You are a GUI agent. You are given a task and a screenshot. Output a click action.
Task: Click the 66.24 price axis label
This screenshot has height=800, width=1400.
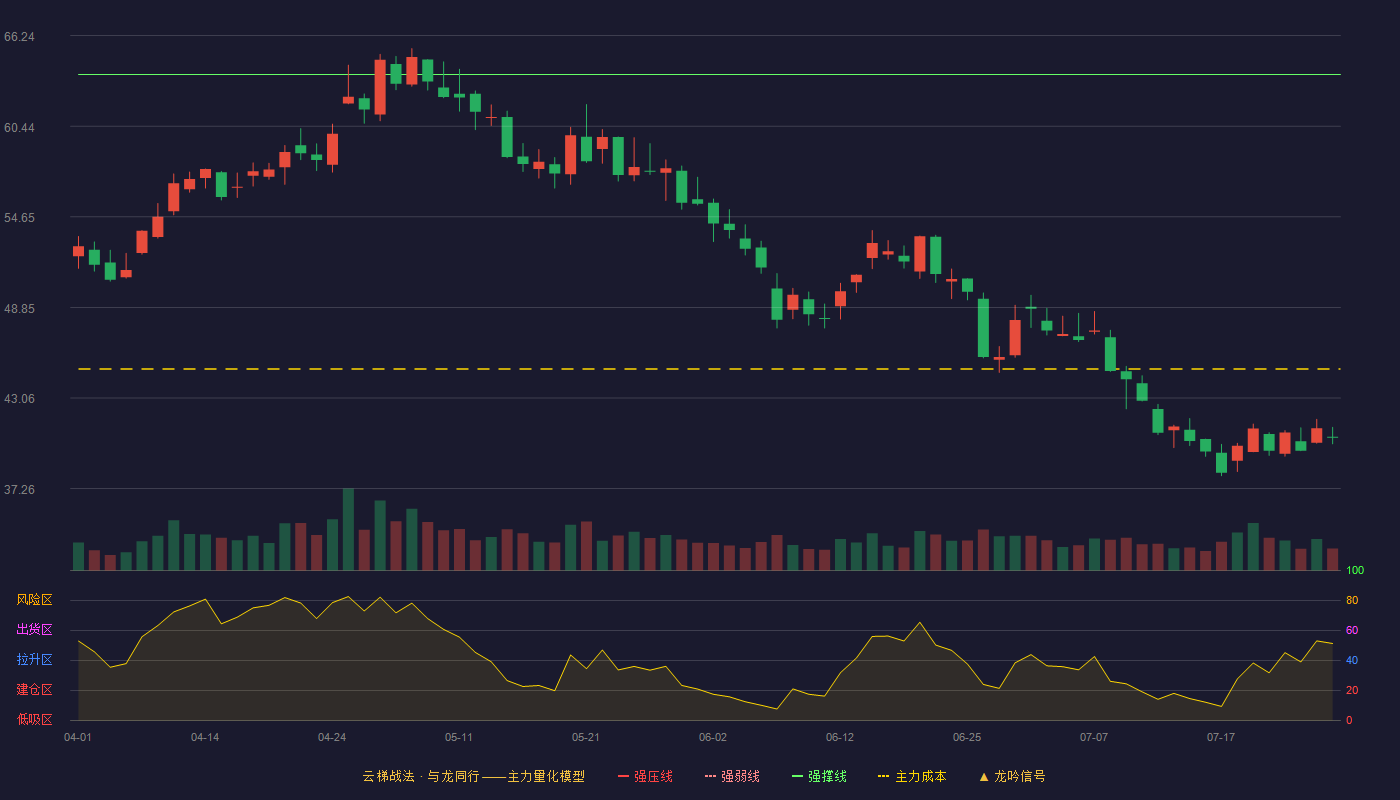coord(19,37)
